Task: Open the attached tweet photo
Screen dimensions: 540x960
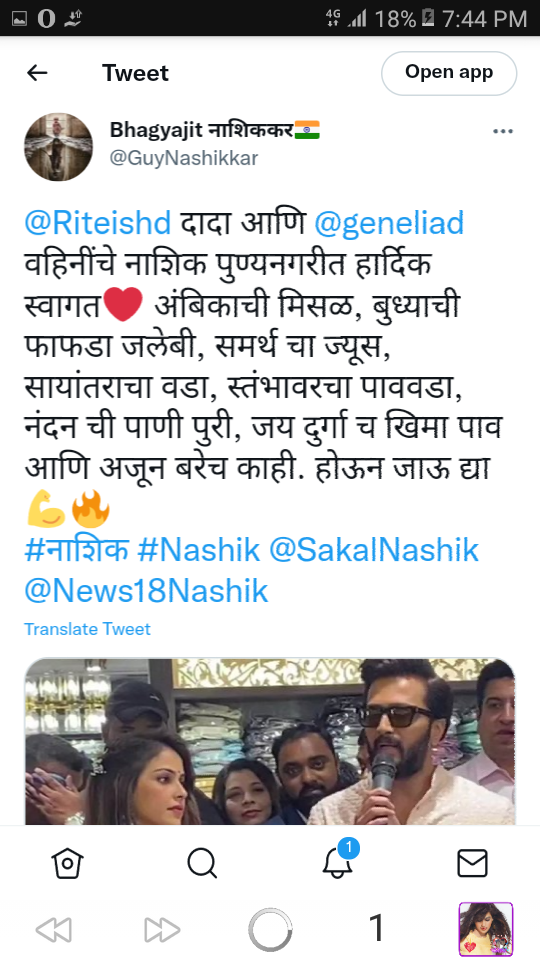Action: coord(270,741)
